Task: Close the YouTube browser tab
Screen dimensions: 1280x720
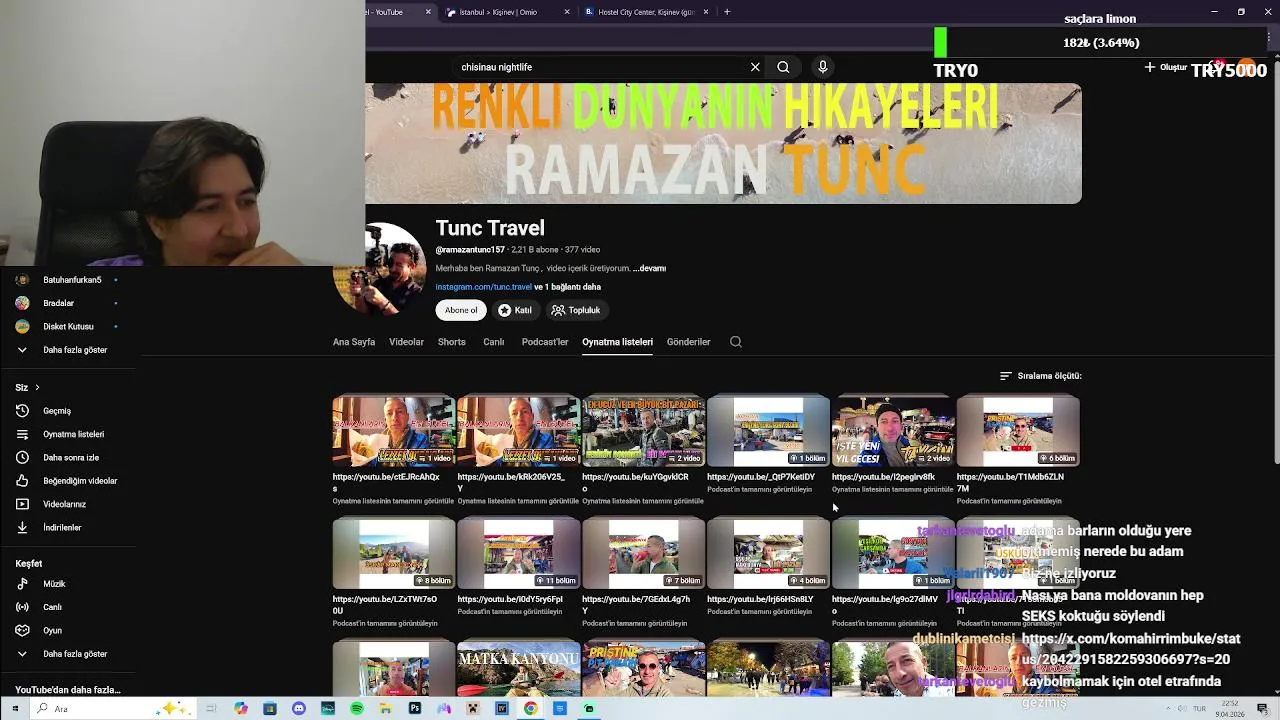Action: point(428,12)
